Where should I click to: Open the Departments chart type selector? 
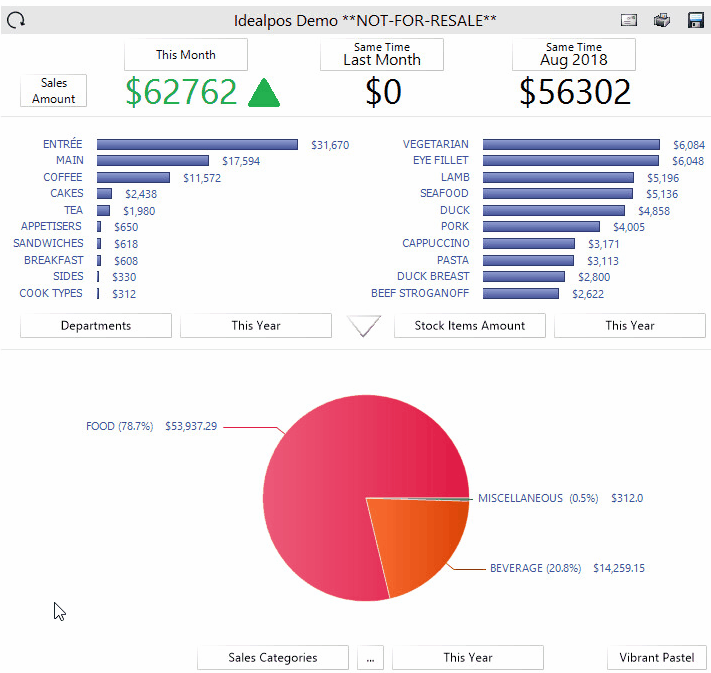(x=96, y=325)
